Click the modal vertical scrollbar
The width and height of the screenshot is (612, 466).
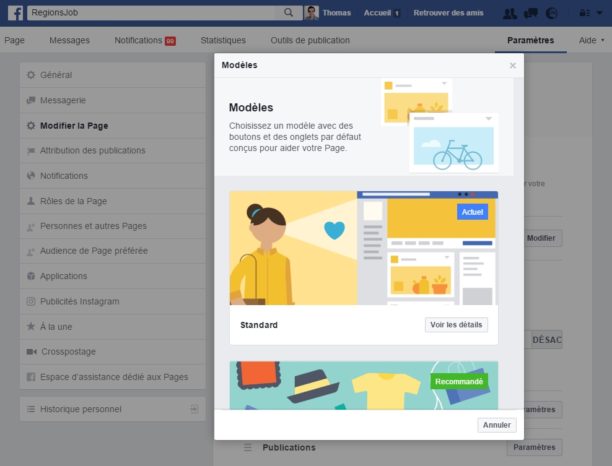pos(518,243)
